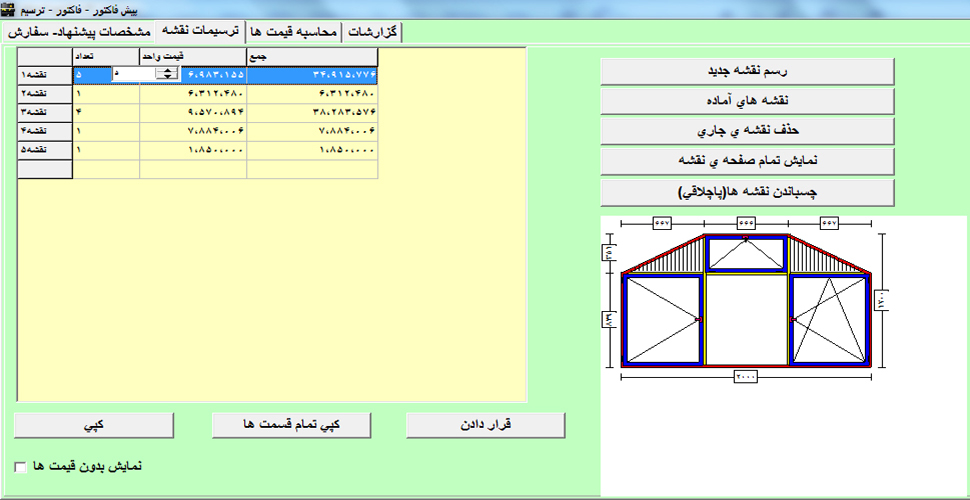Enable the نمایش بدون قیمت ها checkbox

21,466
